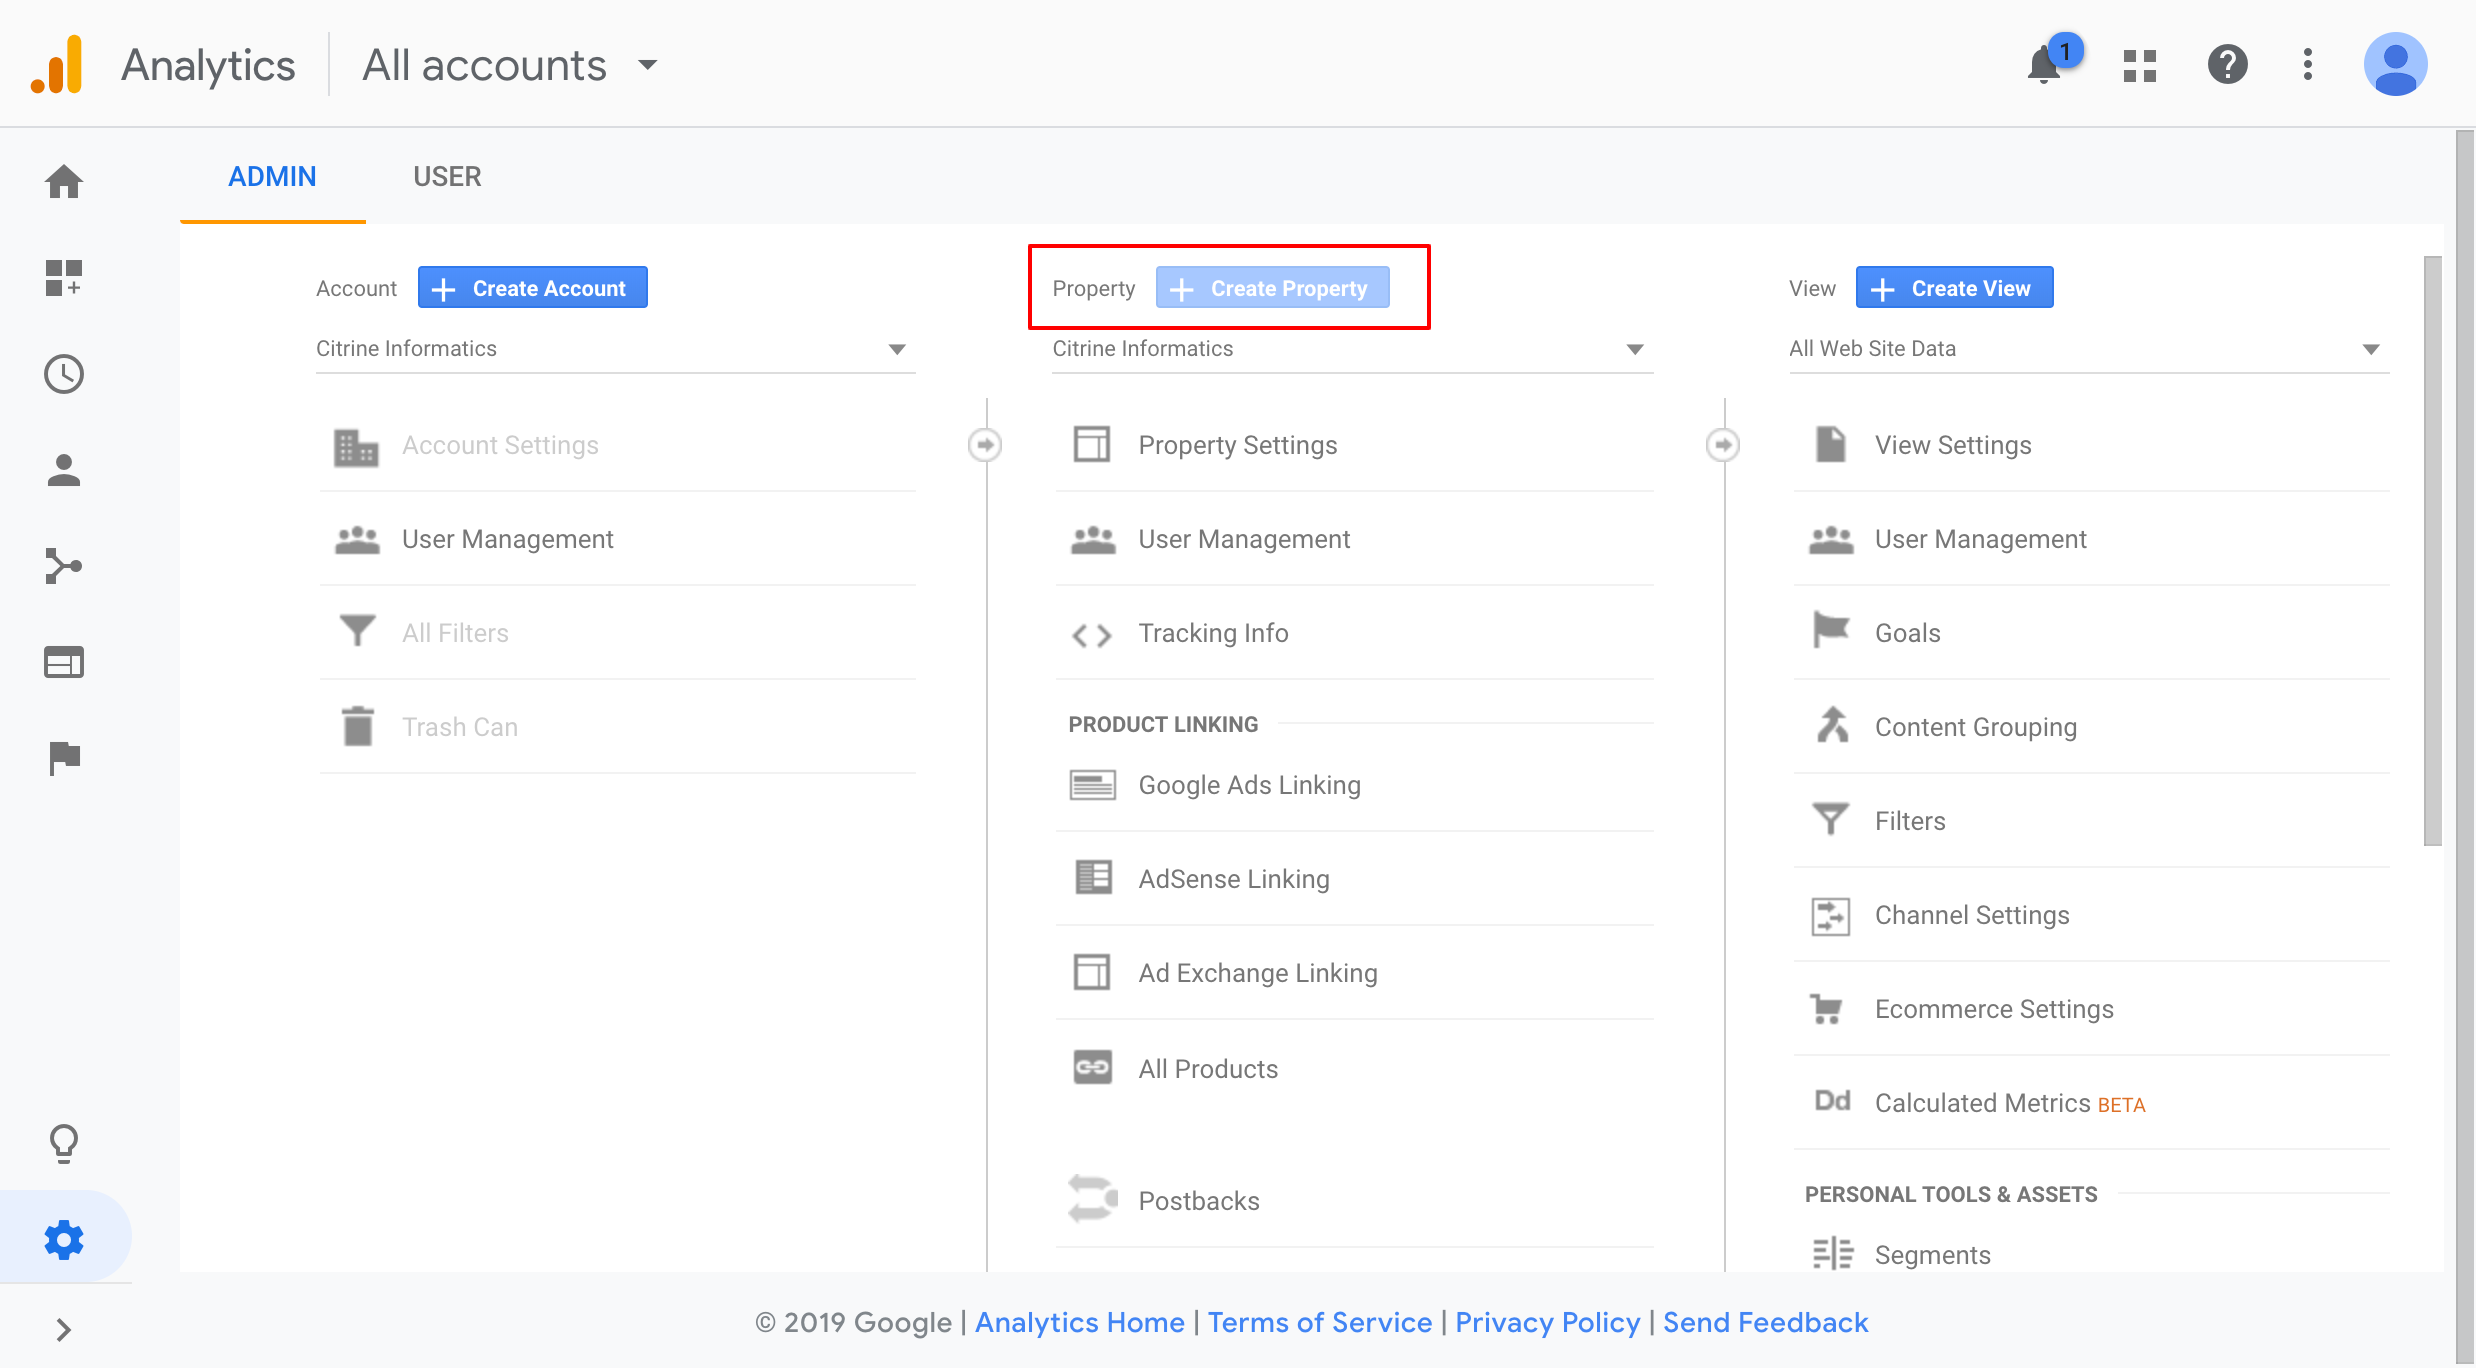Click the Ecommerce Settings cart icon
Viewport: 2476px width, 1368px height.
click(x=1827, y=1009)
